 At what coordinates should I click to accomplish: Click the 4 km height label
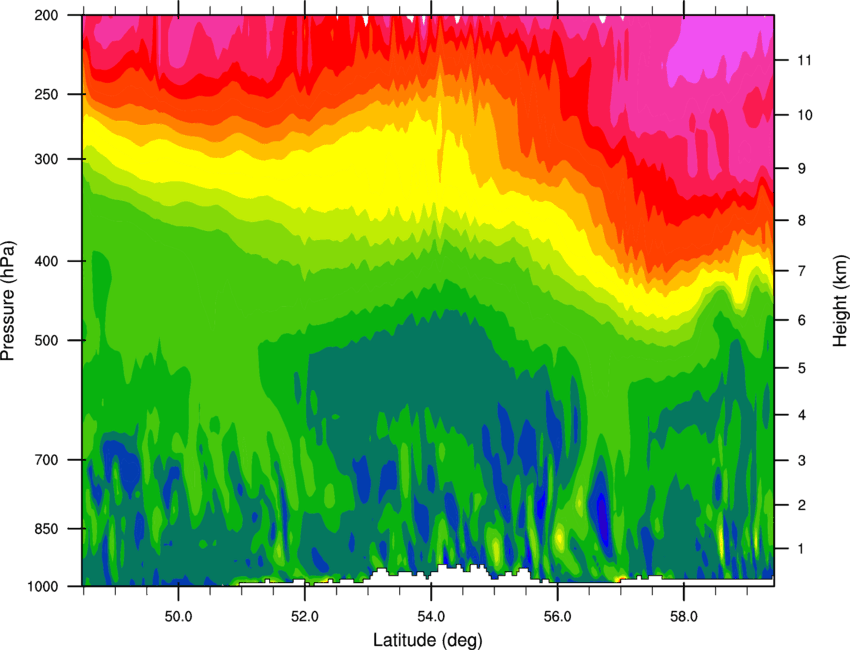coord(802,415)
